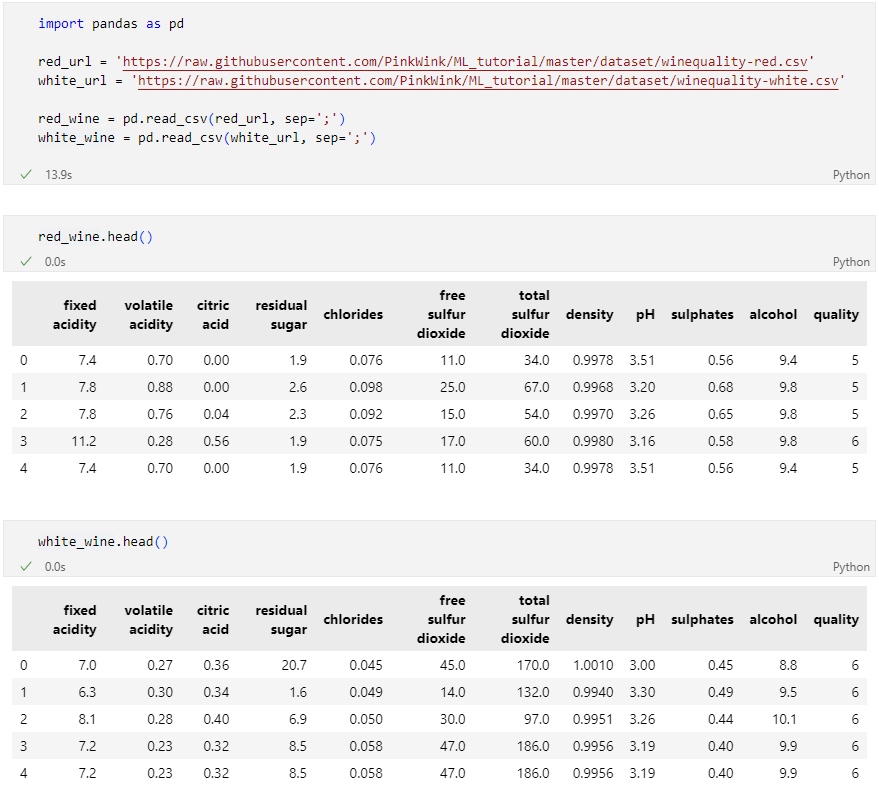Click Python label of white_wine.head() cell

[851, 567]
